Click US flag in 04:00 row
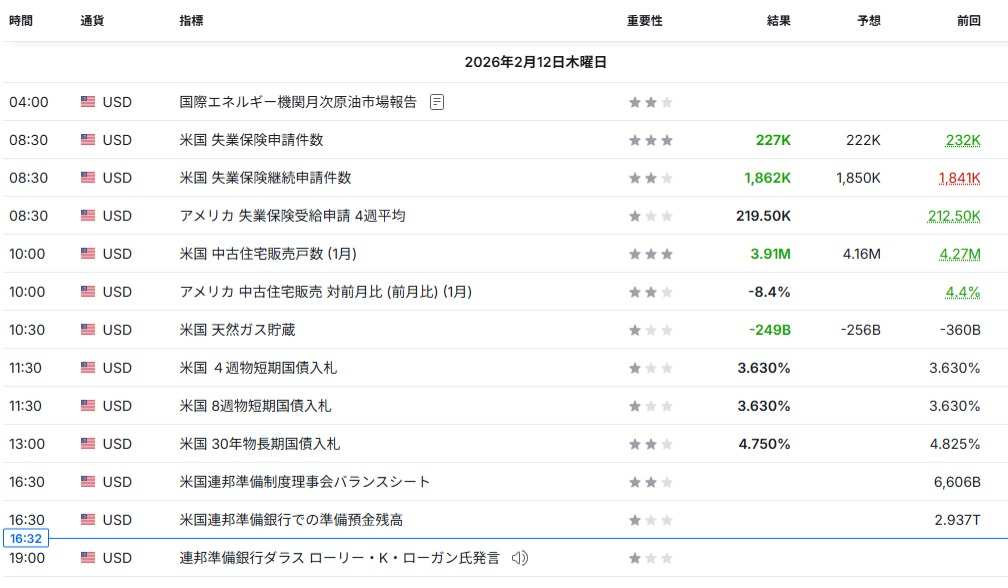Image resolution: width=1008 pixels, height=588 pixels. tap(88, 102)
